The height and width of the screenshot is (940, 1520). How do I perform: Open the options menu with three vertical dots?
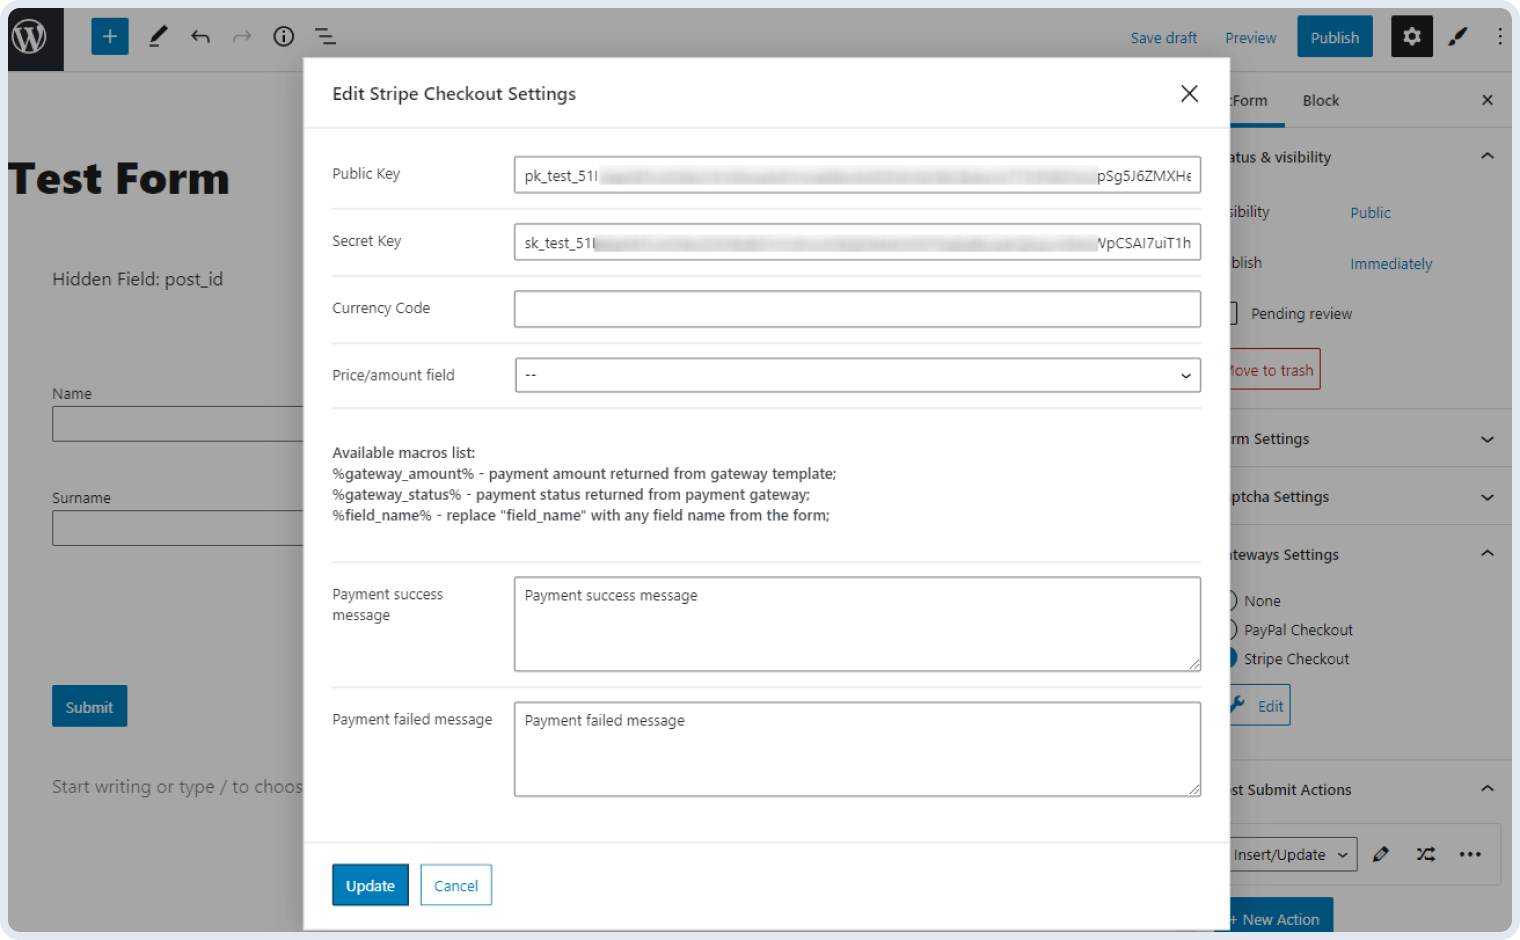point(1501,36)
